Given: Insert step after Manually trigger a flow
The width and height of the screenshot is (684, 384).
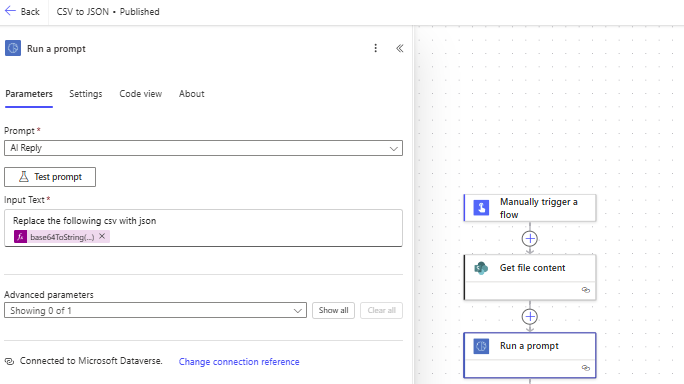Looking at the screenshot, I should click(530, 239).
